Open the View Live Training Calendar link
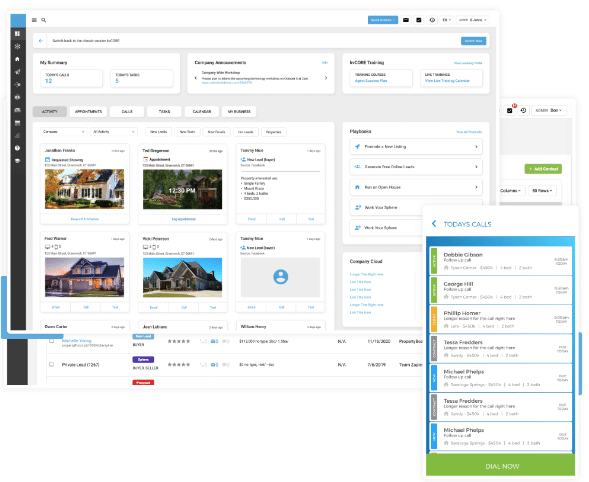 (x=447, y=81)
